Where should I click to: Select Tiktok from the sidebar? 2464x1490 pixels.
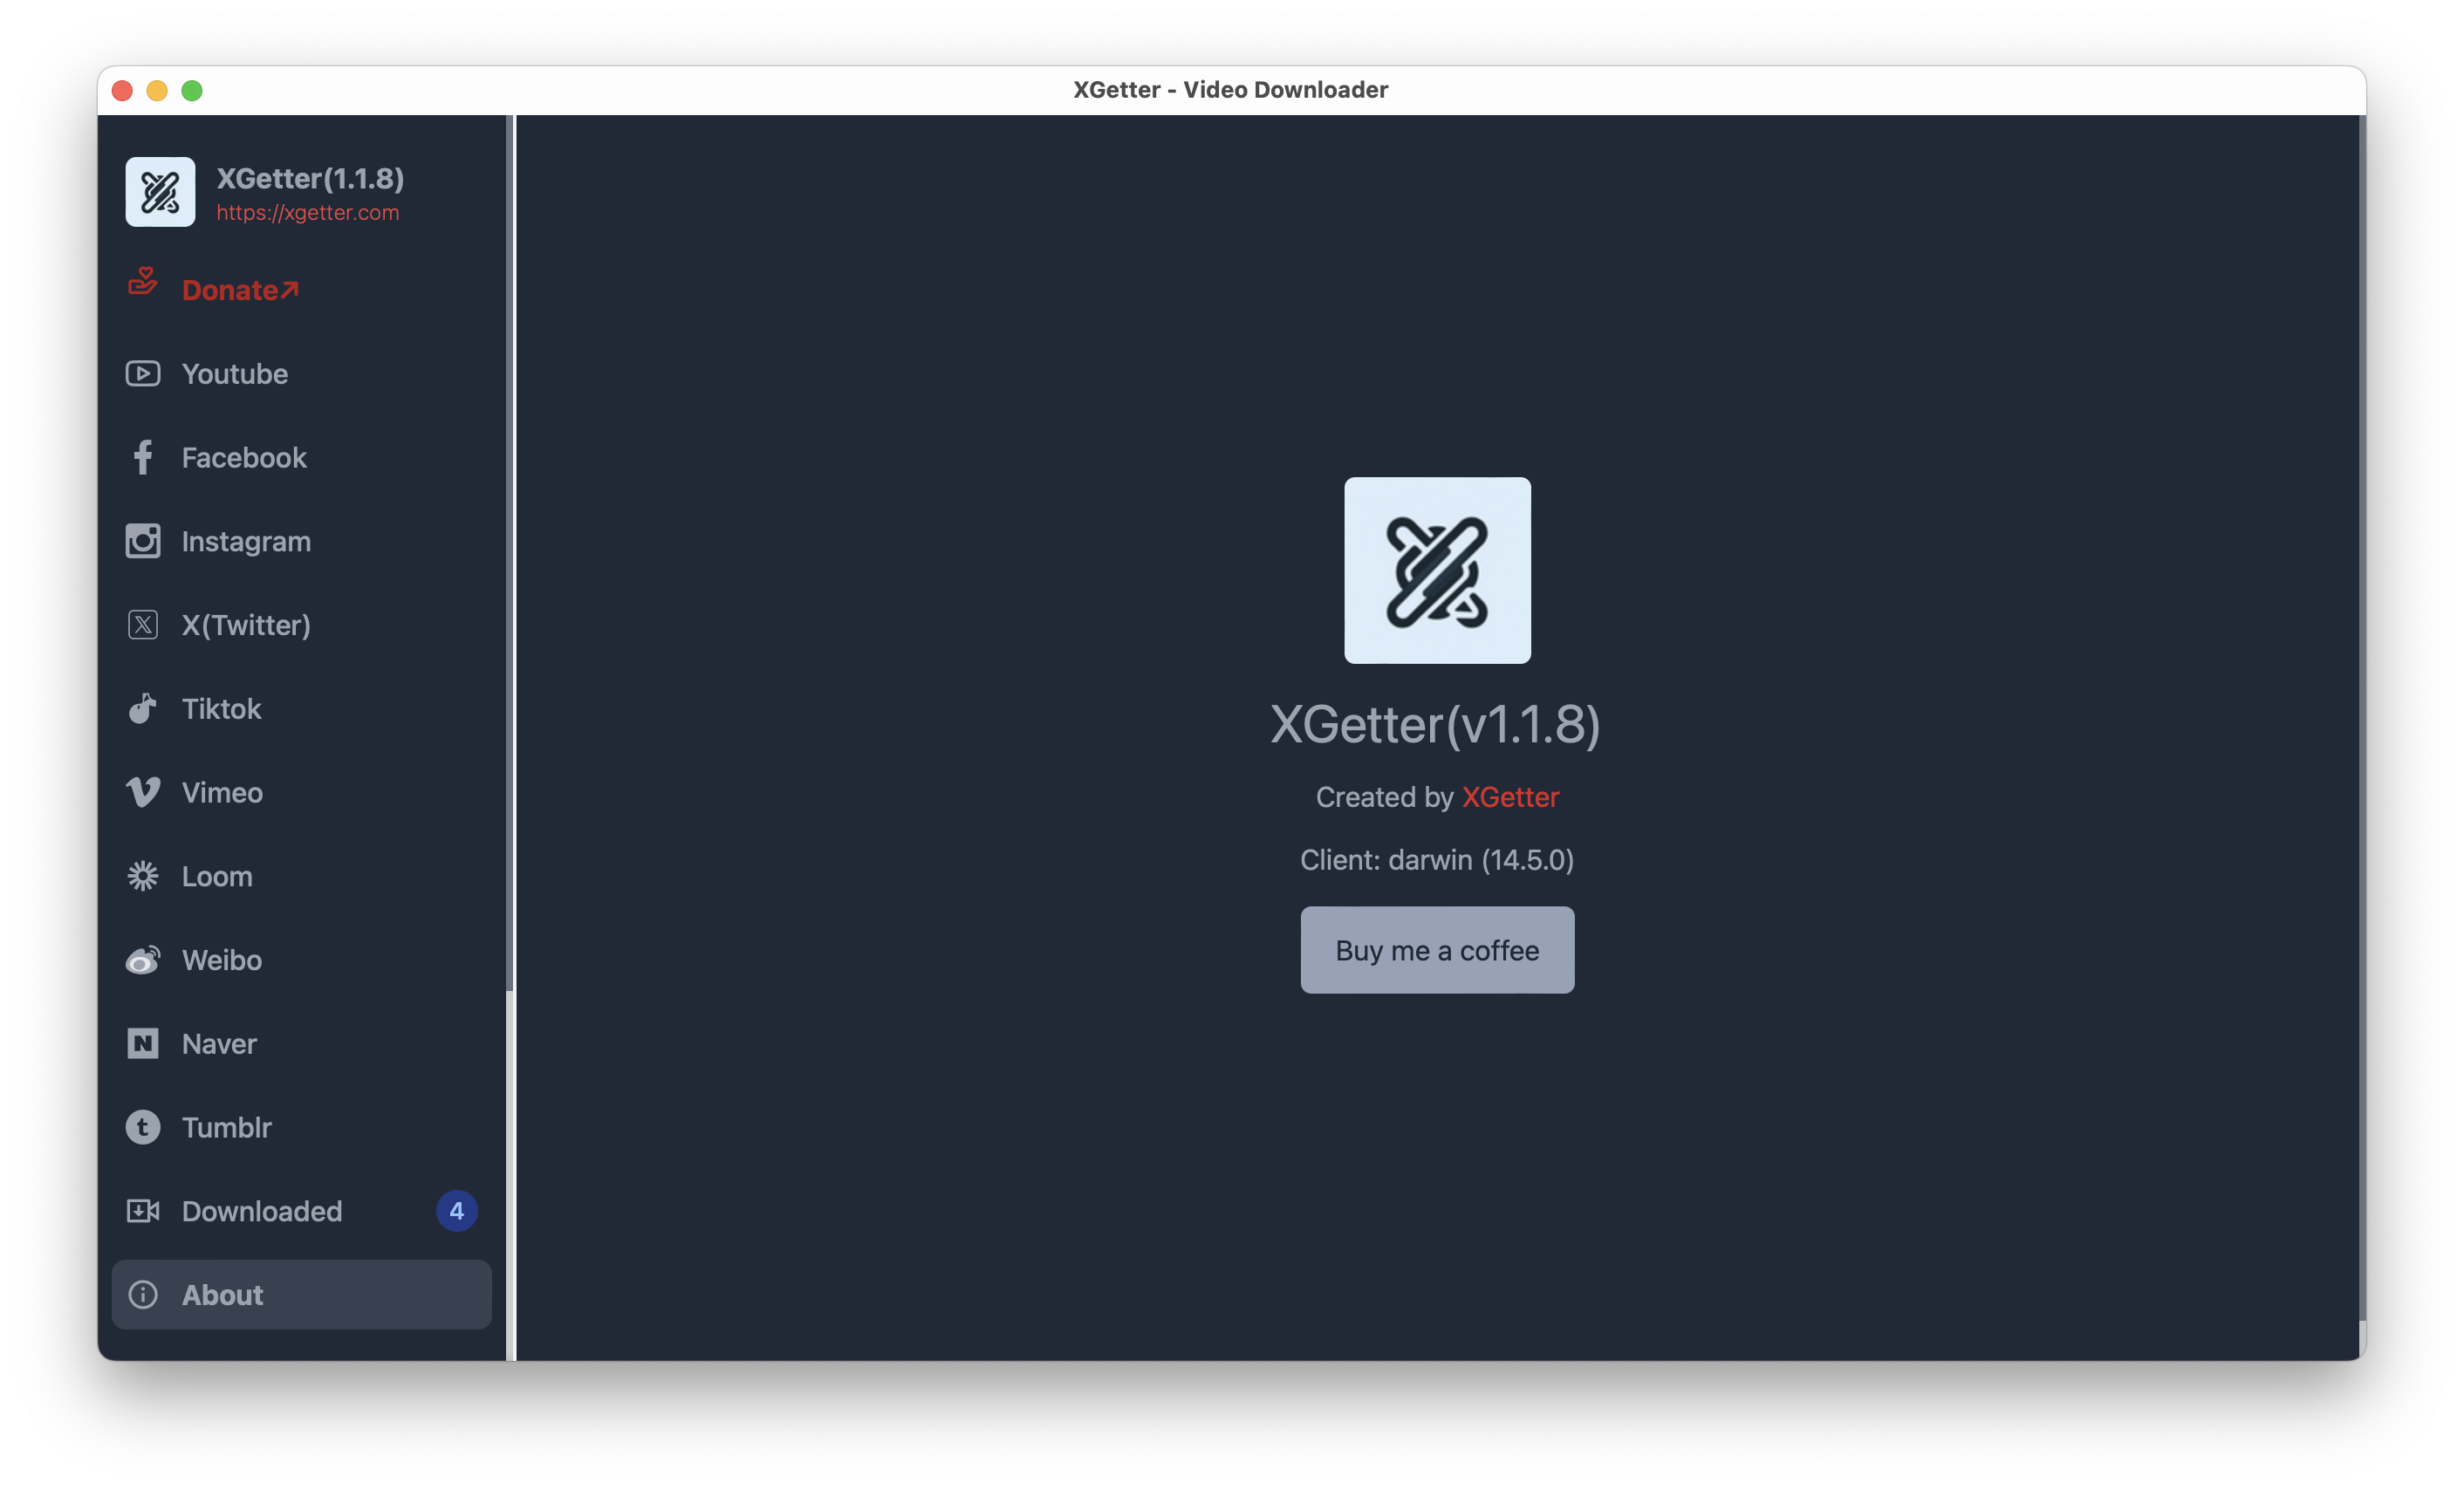point(302,709)
